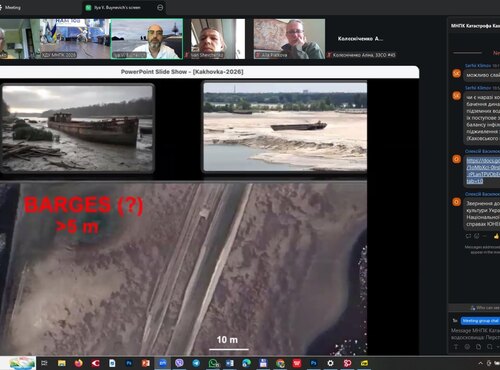Open Telegram from the taskbar
Screen dimensions: 500x370
coord(196,363)
